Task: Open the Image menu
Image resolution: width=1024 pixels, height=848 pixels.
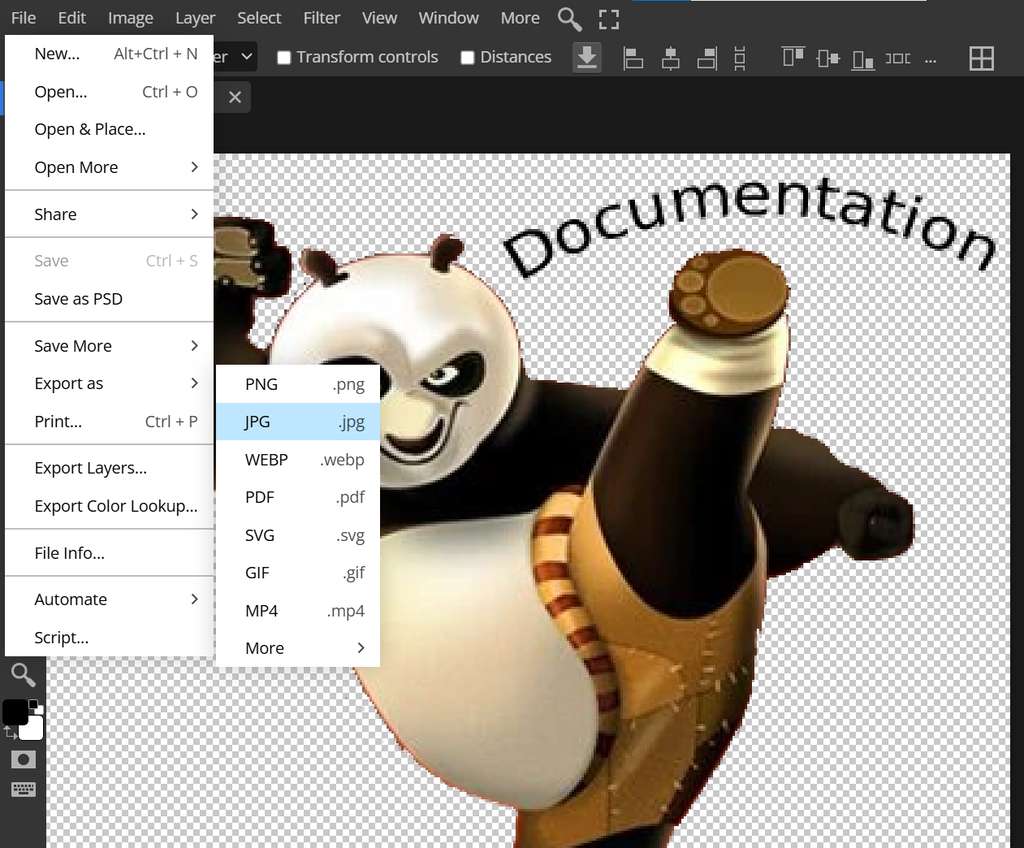Action: [x=131, y=18]
